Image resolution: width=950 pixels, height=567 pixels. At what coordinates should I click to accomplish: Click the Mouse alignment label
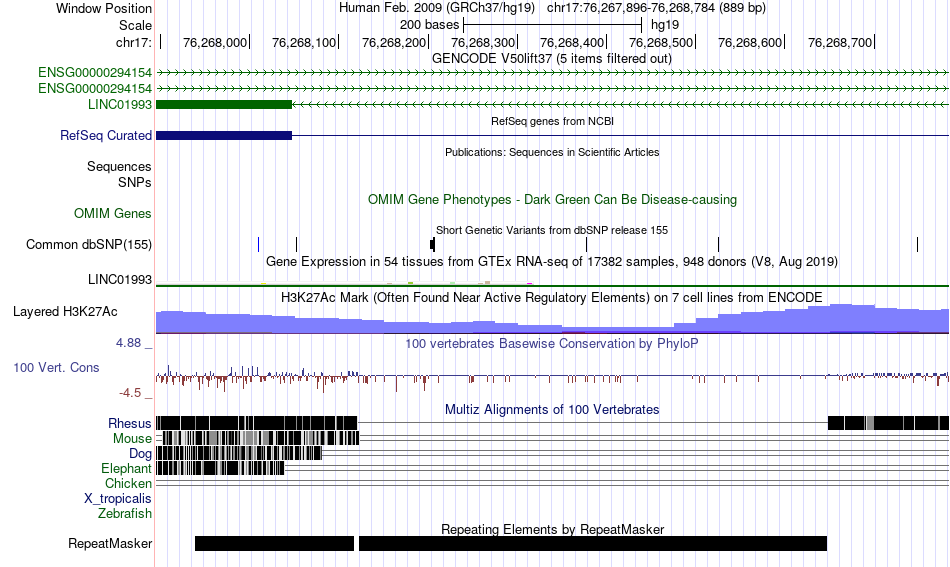click(x=132, y=438)
